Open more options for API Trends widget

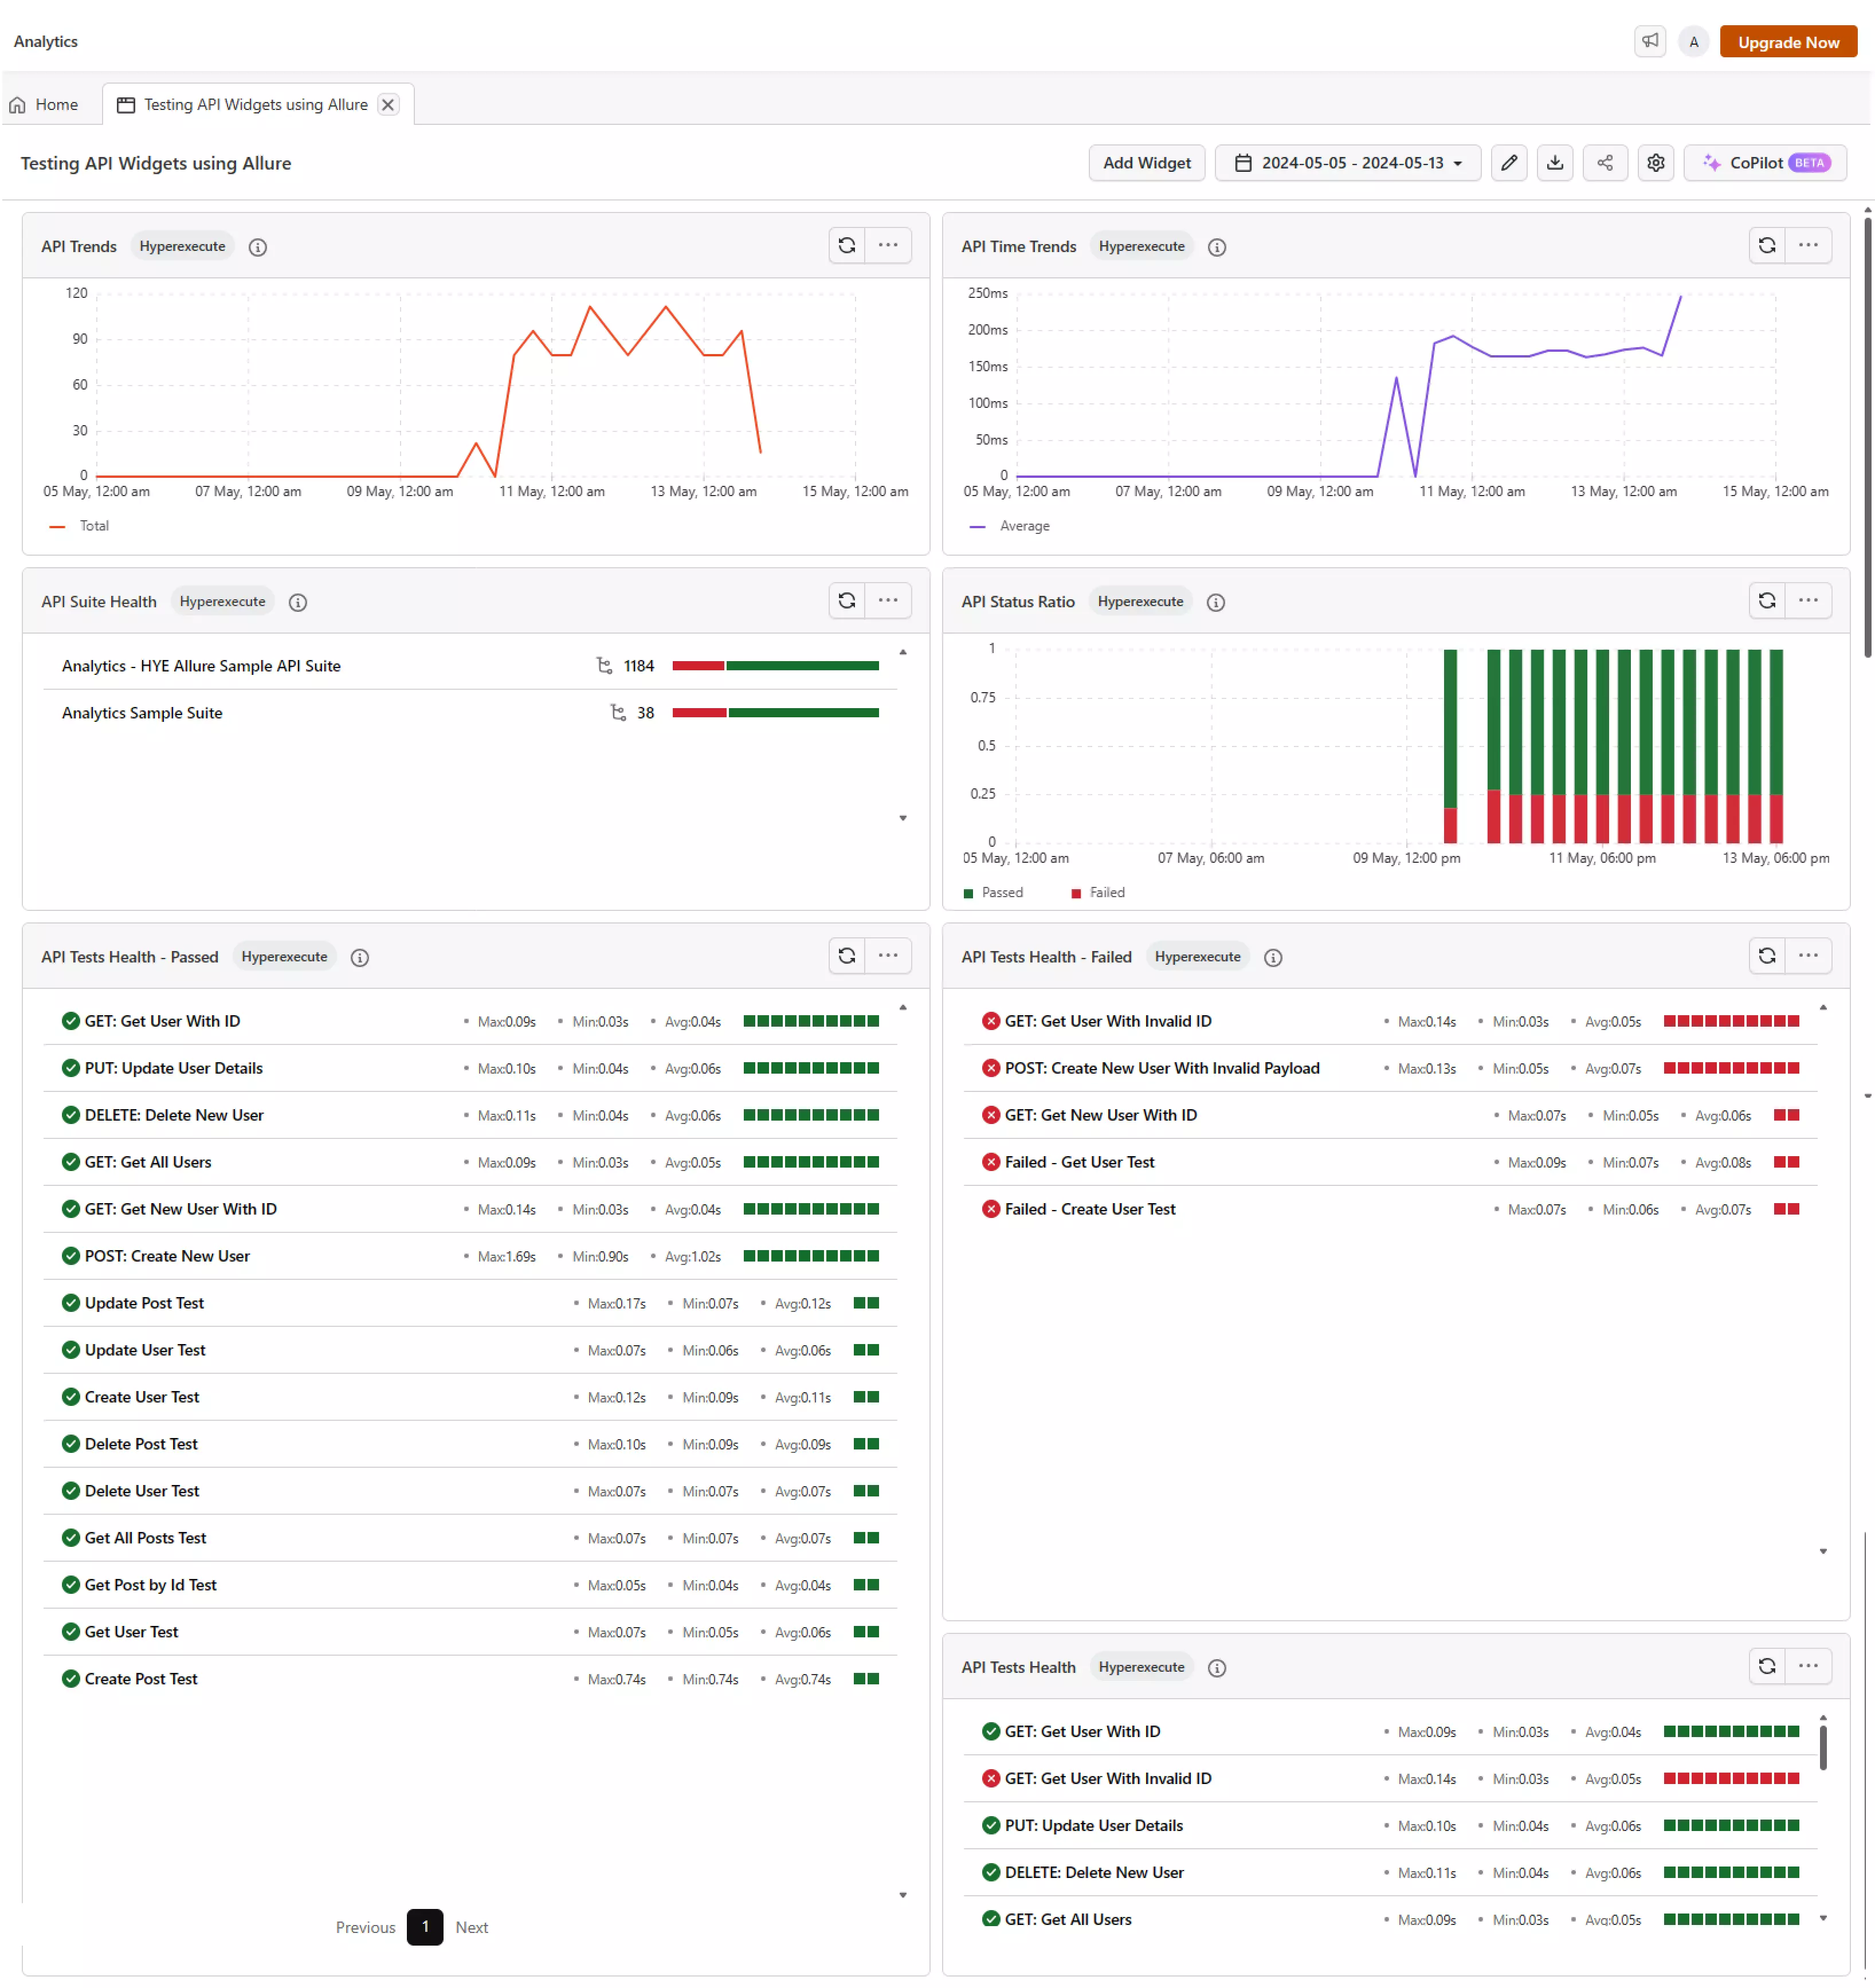[x=887, y=245]
